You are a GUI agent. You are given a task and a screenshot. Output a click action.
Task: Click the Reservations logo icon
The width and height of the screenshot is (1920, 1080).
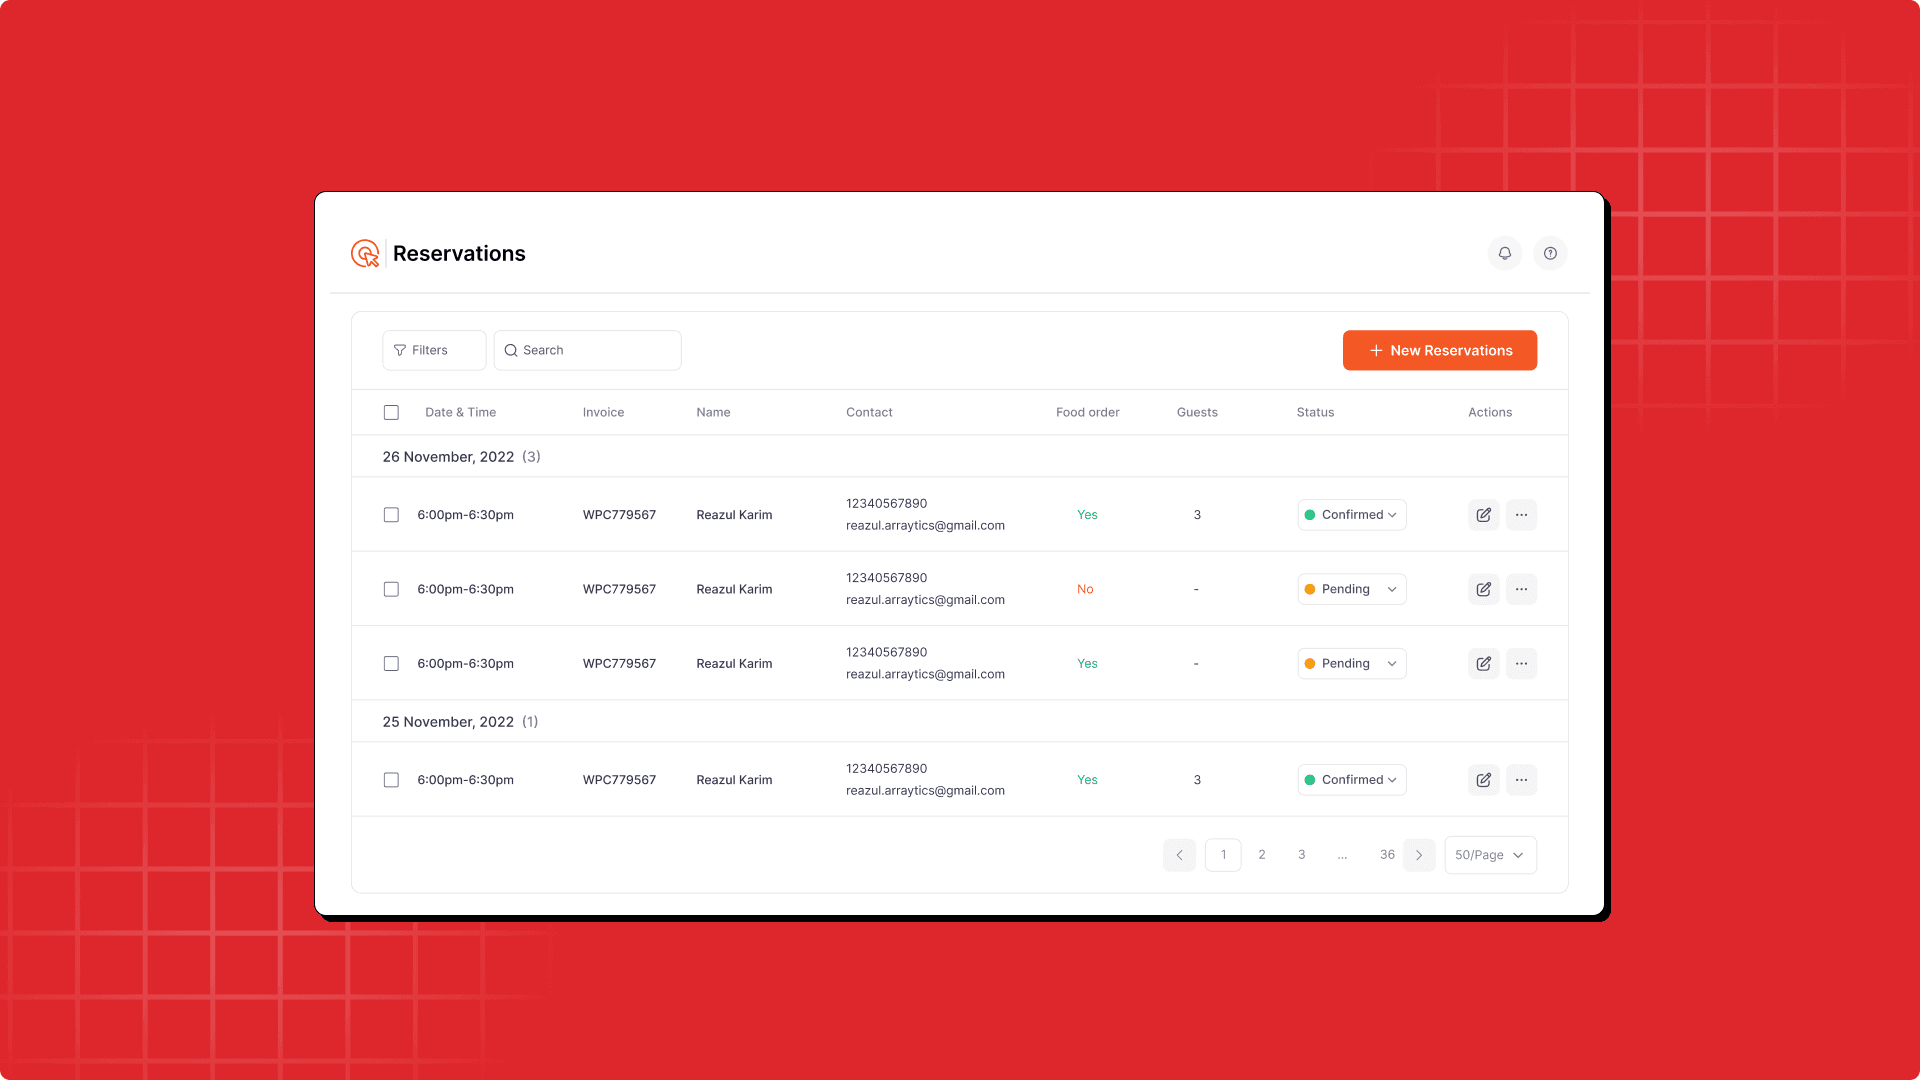[x=365, y=253]
